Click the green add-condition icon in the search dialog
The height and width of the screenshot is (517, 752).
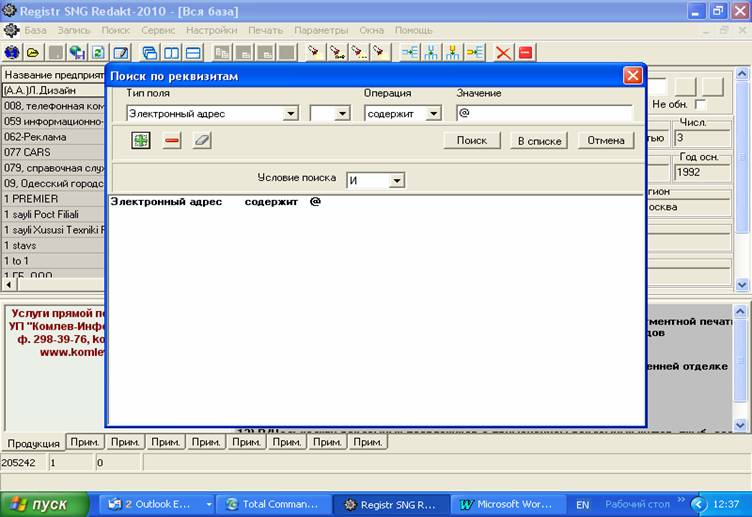click(141, 141)
